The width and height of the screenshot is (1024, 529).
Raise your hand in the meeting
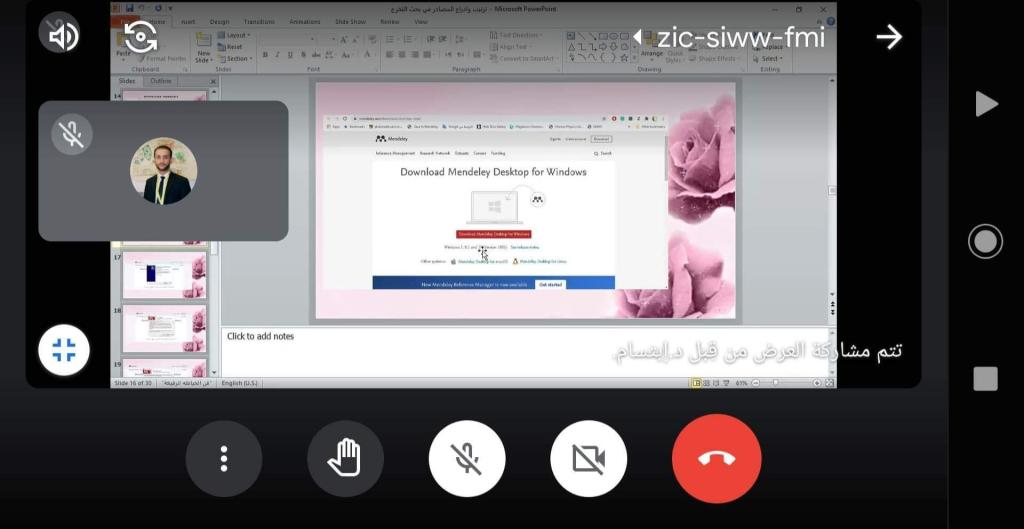coord(345,459)
